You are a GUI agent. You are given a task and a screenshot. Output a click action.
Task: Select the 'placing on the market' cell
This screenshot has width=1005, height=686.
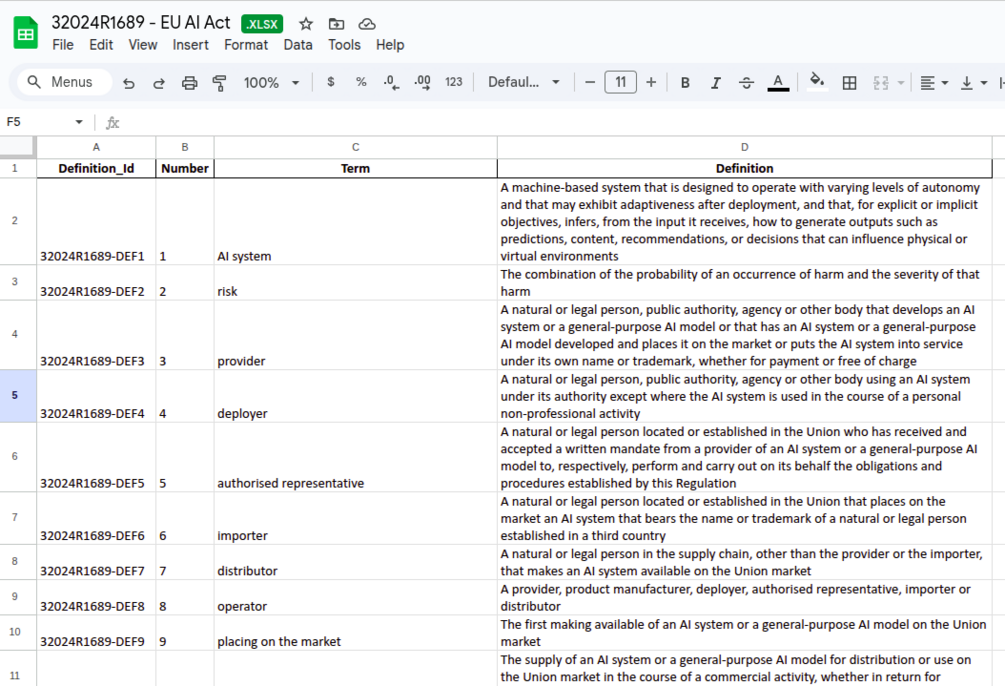(355, 633)
